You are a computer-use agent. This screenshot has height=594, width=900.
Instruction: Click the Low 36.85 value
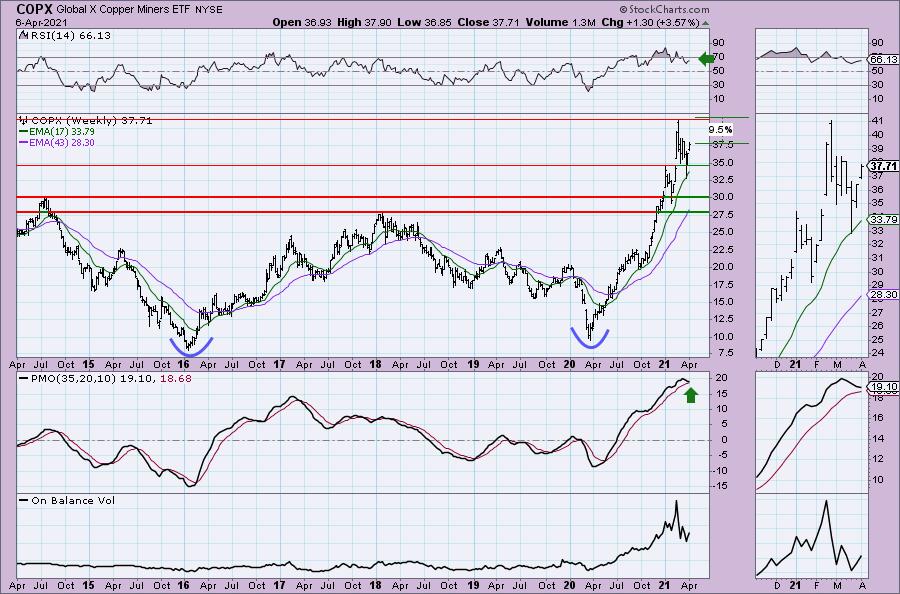point(425,22)
